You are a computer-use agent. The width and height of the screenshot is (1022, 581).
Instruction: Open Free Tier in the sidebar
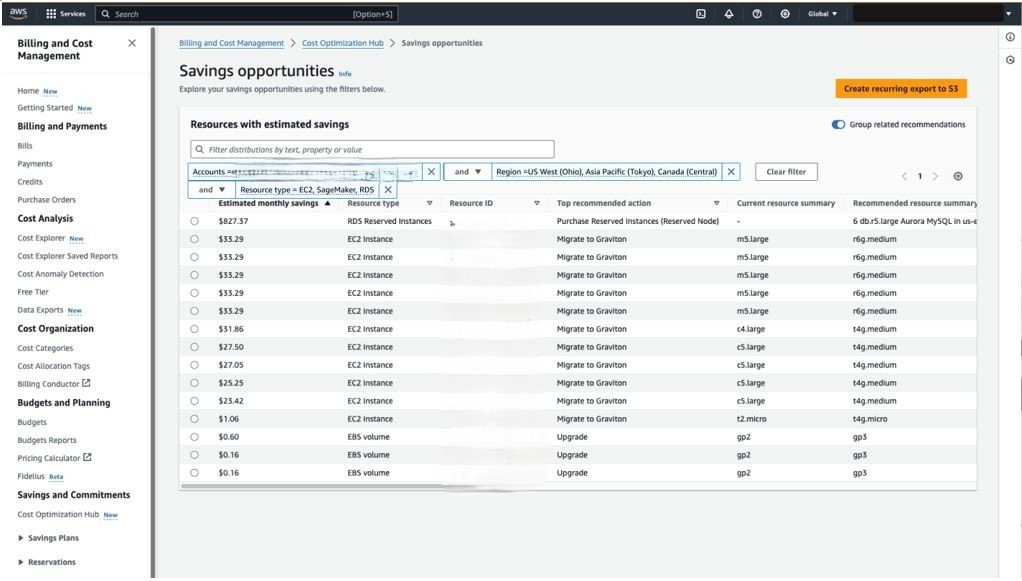click(x=33, y=292)
